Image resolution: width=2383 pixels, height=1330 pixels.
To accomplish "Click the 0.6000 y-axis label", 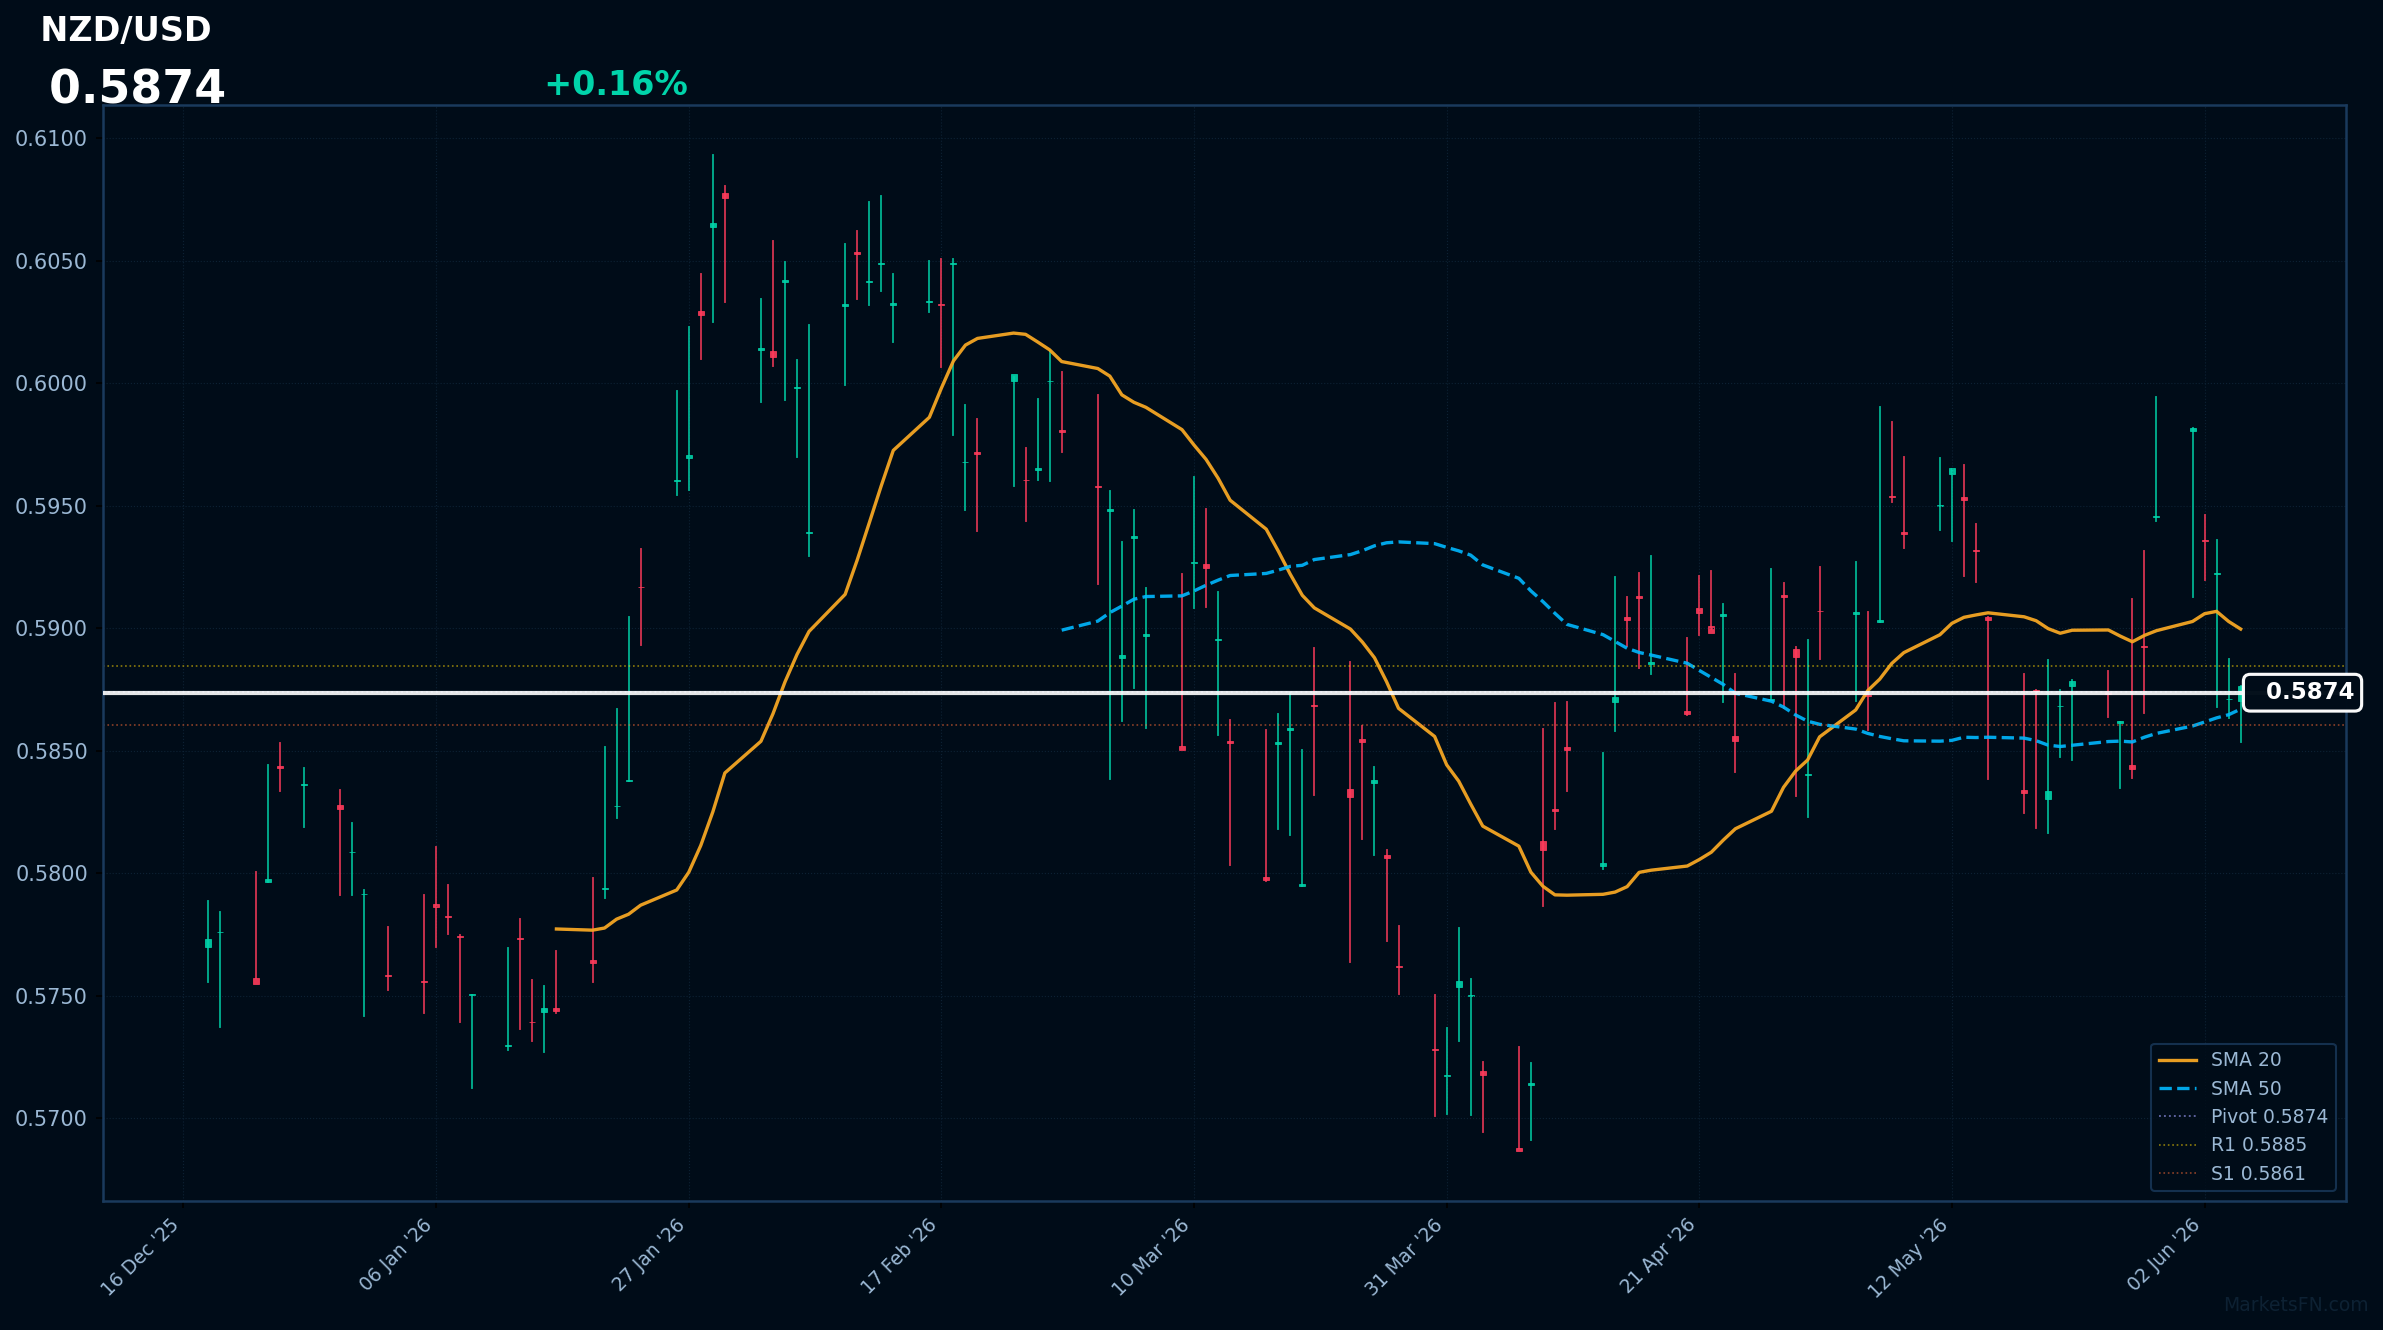I will click(51, 384).
